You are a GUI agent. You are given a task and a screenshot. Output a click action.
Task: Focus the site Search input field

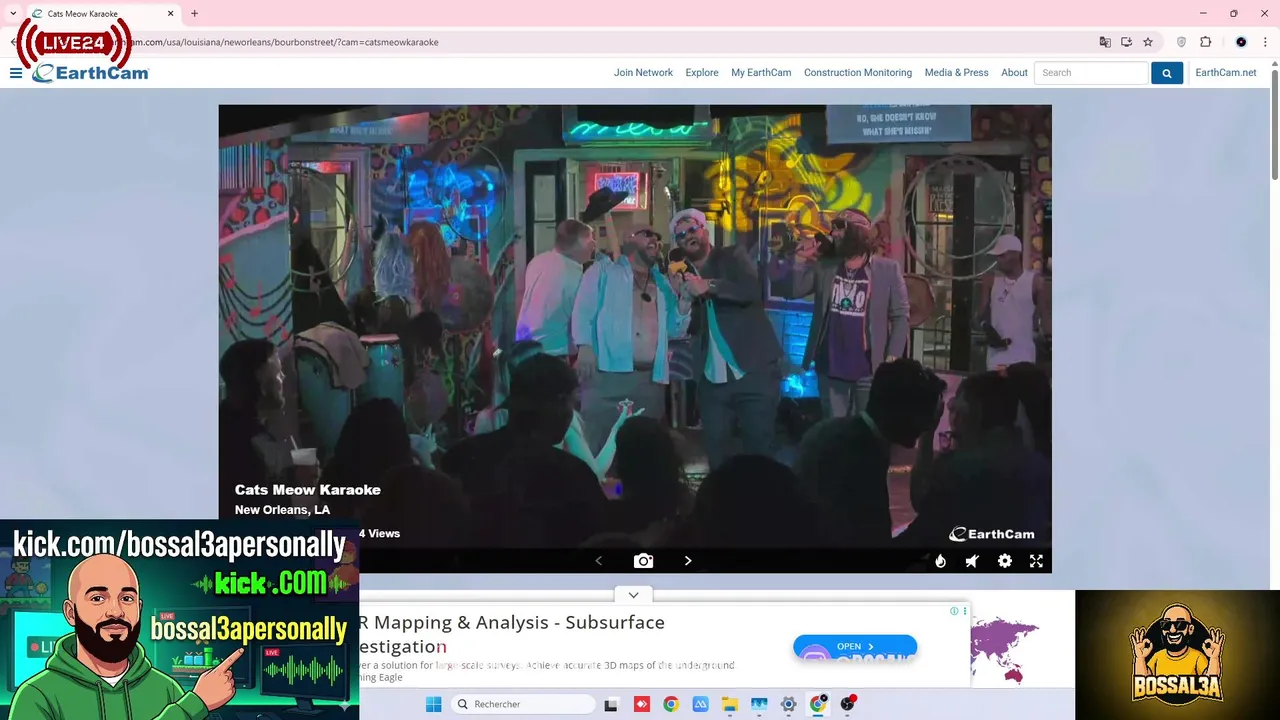point(1091,73)
